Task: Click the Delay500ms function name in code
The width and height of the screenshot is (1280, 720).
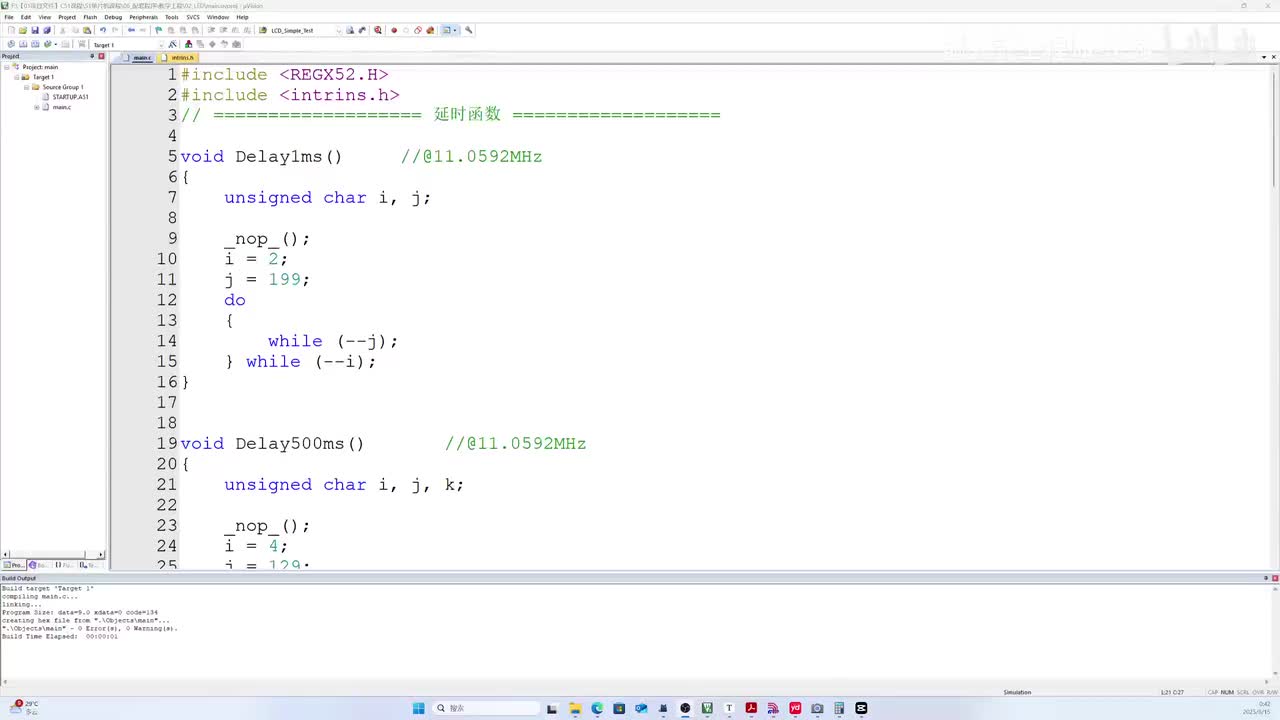Action: pyautogui.click(x=289, y=443)
